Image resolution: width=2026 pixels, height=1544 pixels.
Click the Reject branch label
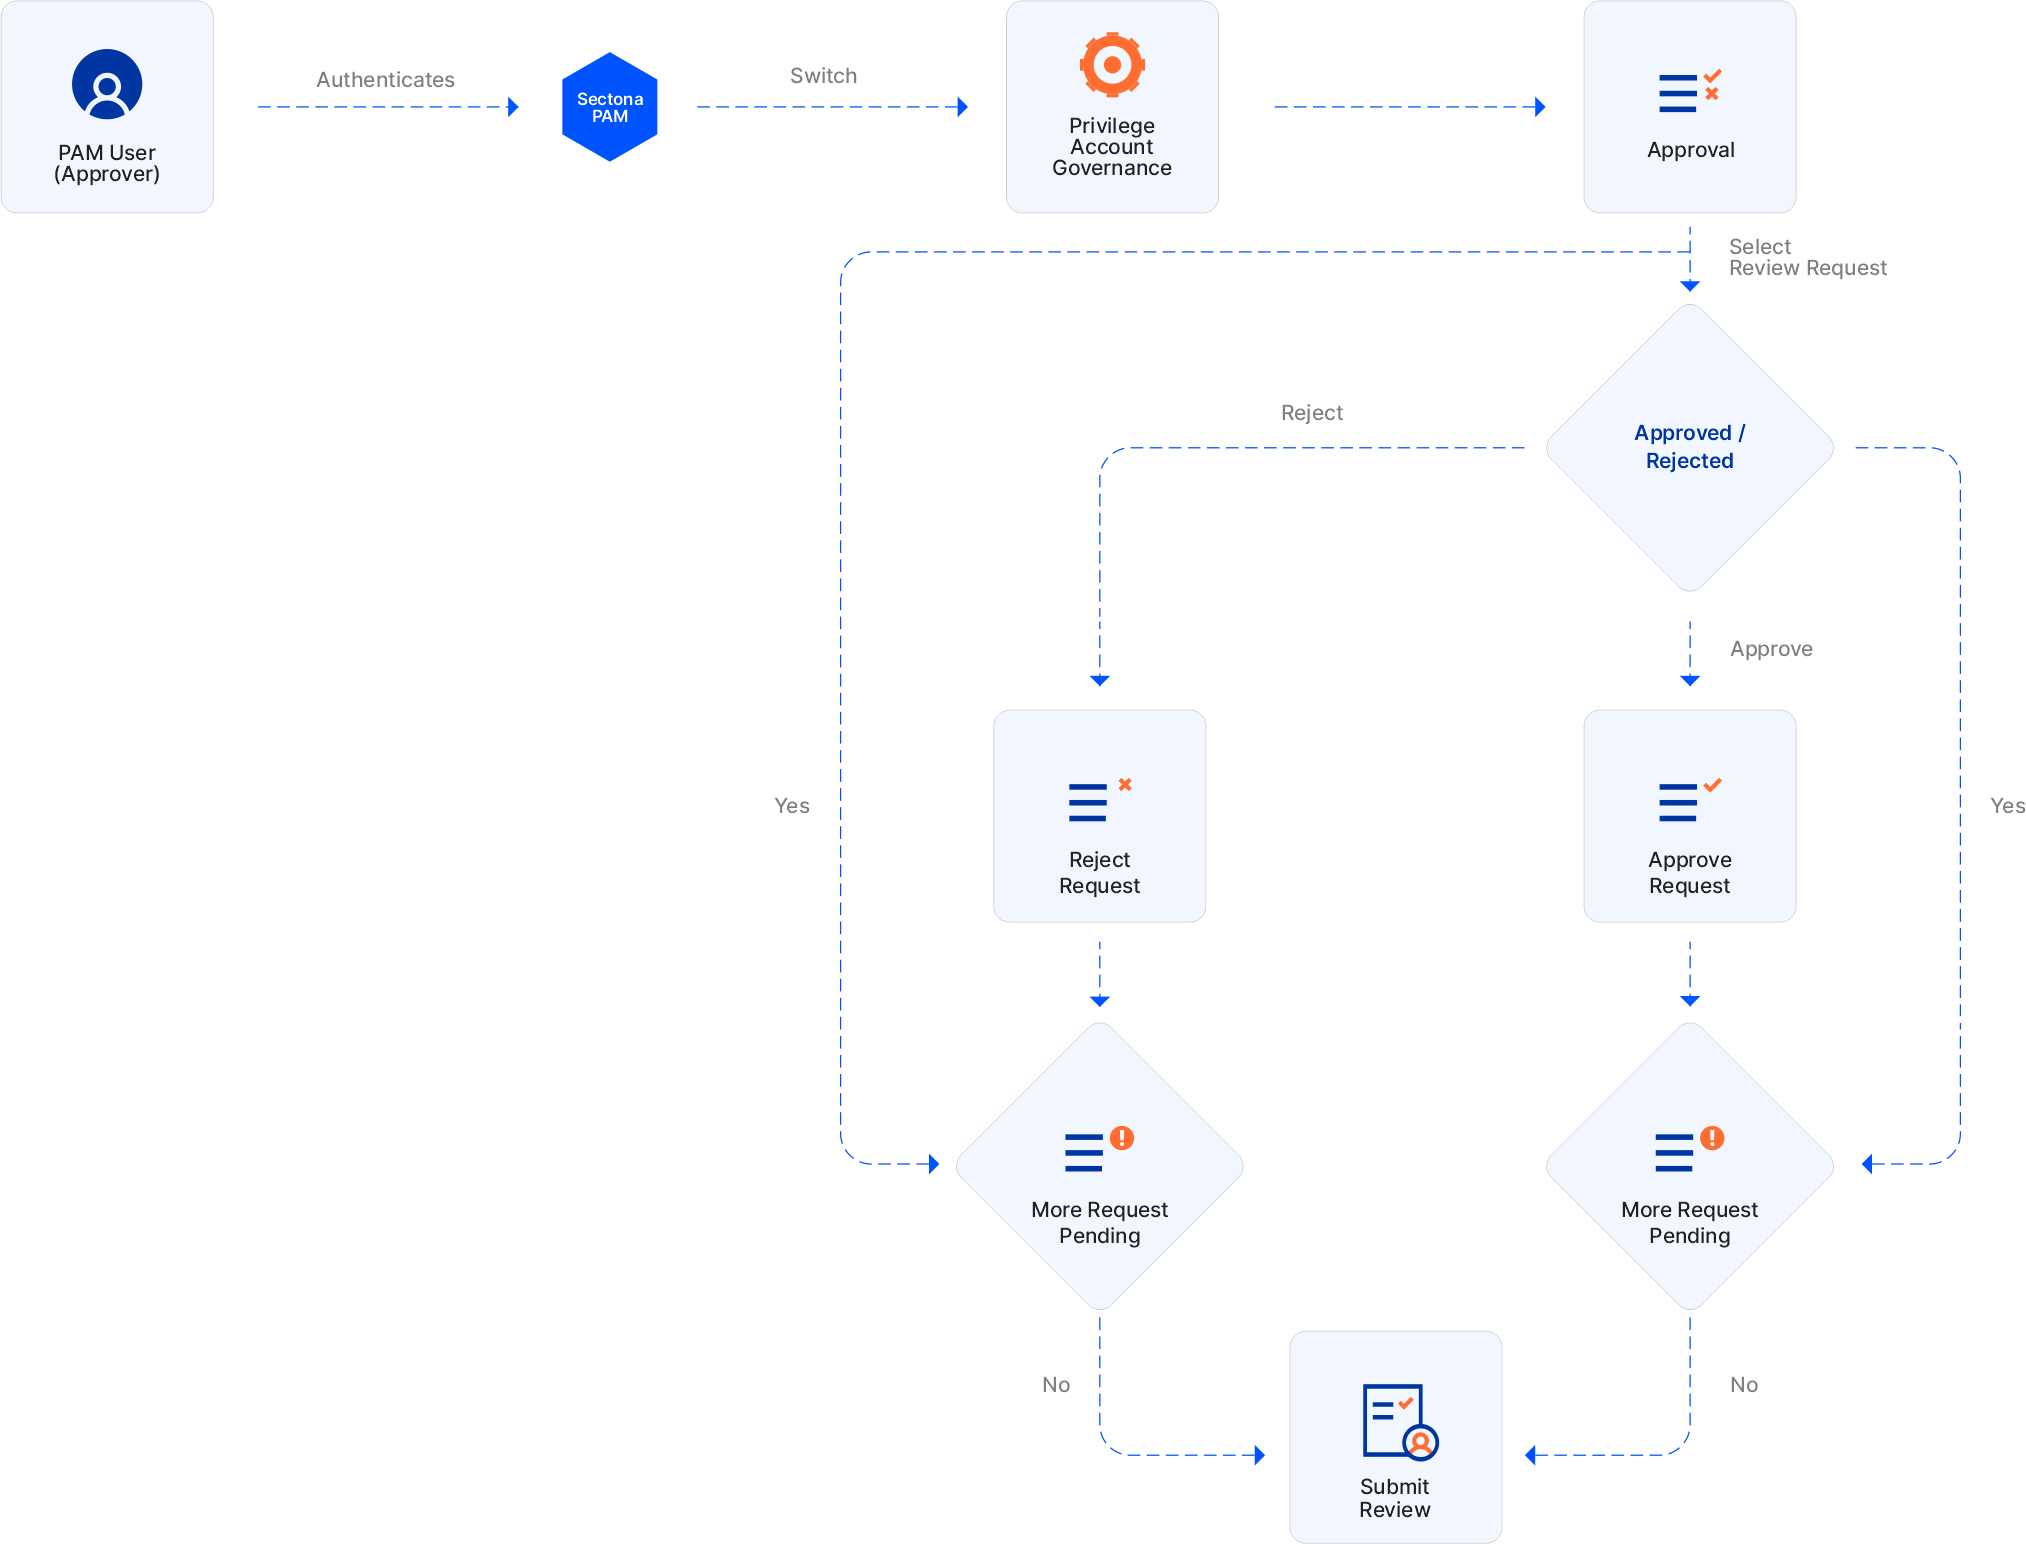pos(1311,413)
